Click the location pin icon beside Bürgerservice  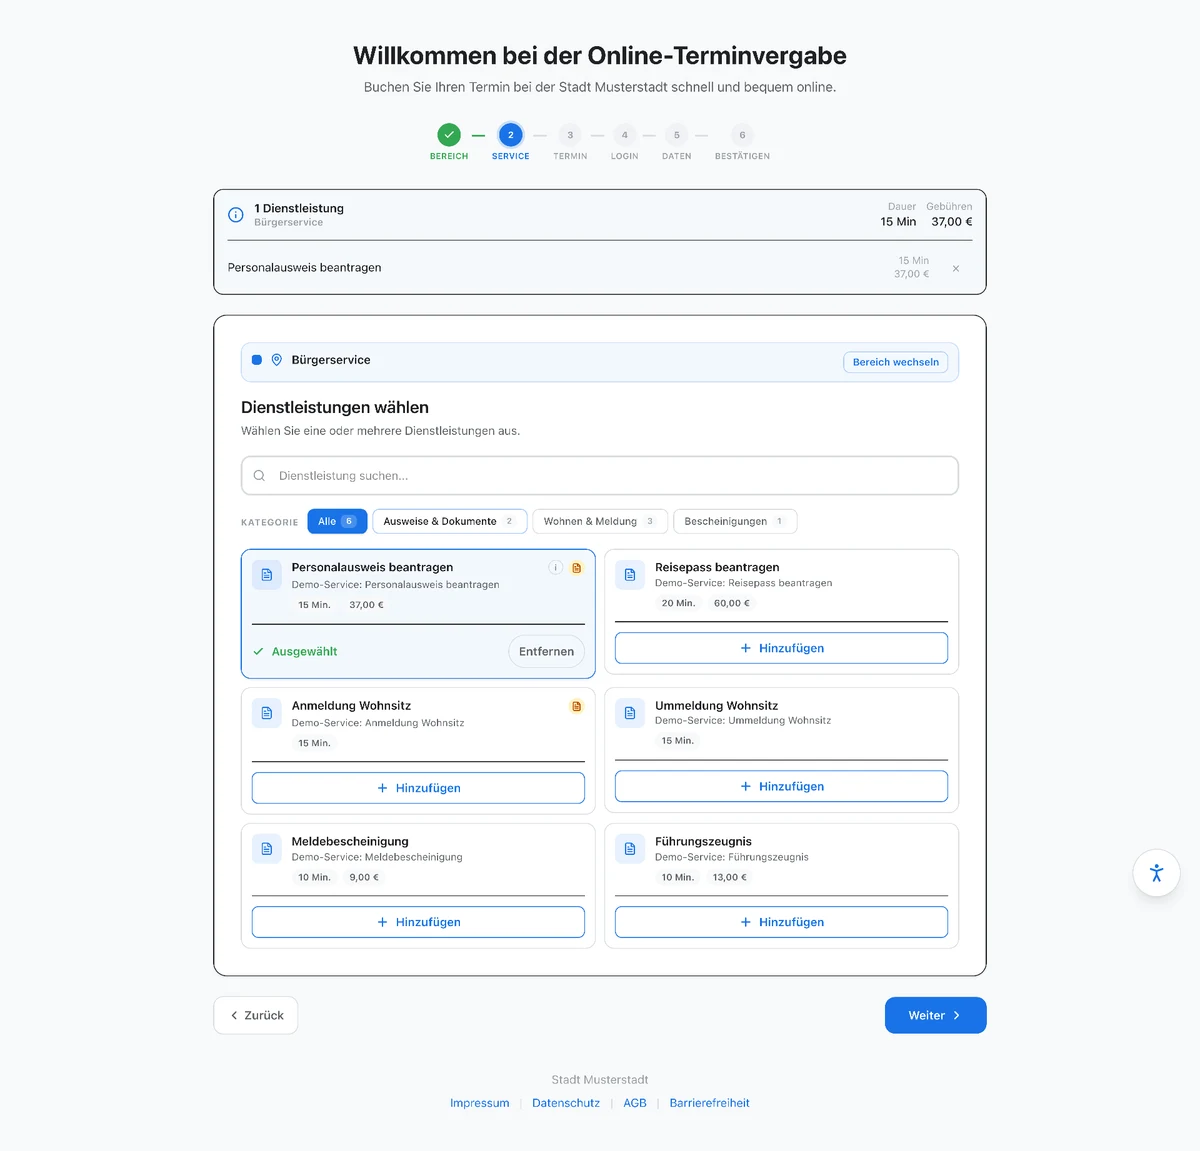277,360
